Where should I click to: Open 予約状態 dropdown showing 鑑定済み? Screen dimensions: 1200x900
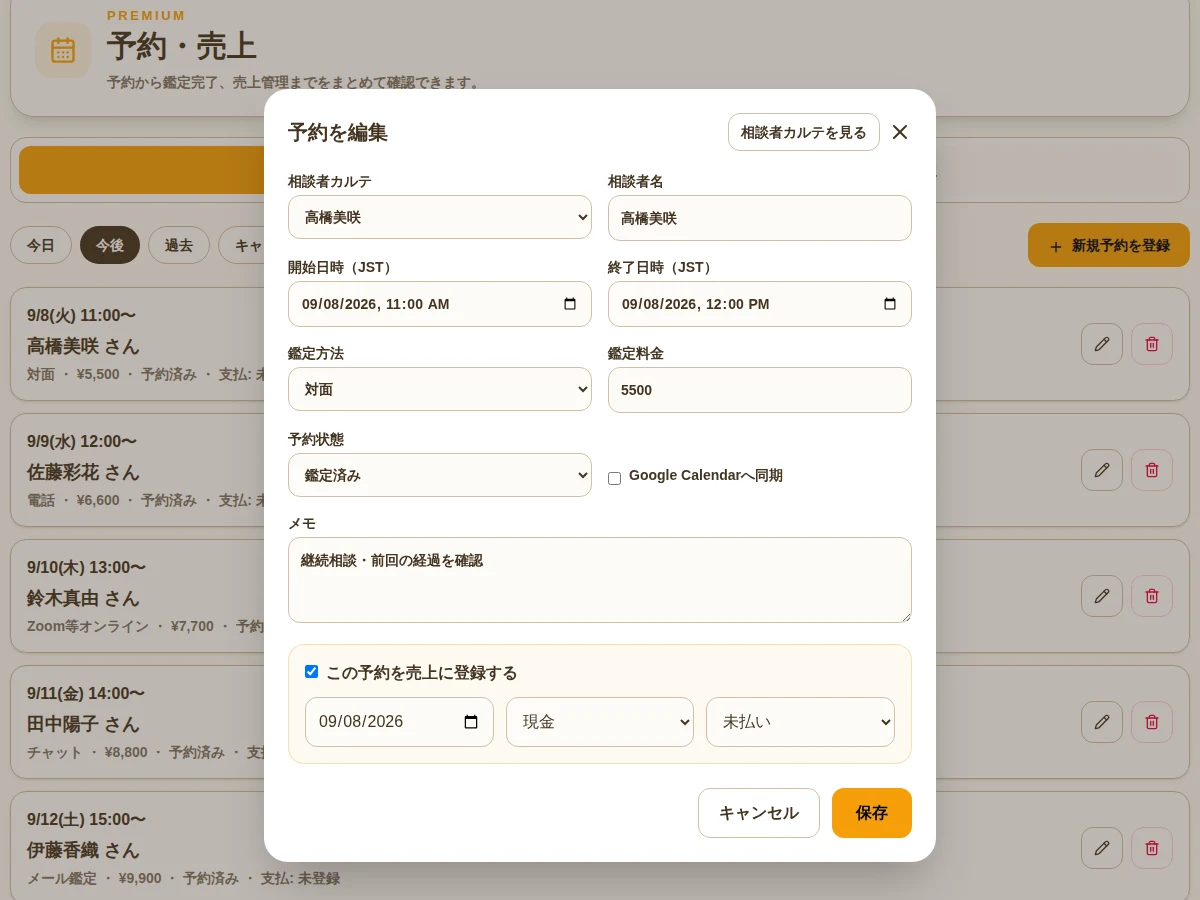click(440, 475)
